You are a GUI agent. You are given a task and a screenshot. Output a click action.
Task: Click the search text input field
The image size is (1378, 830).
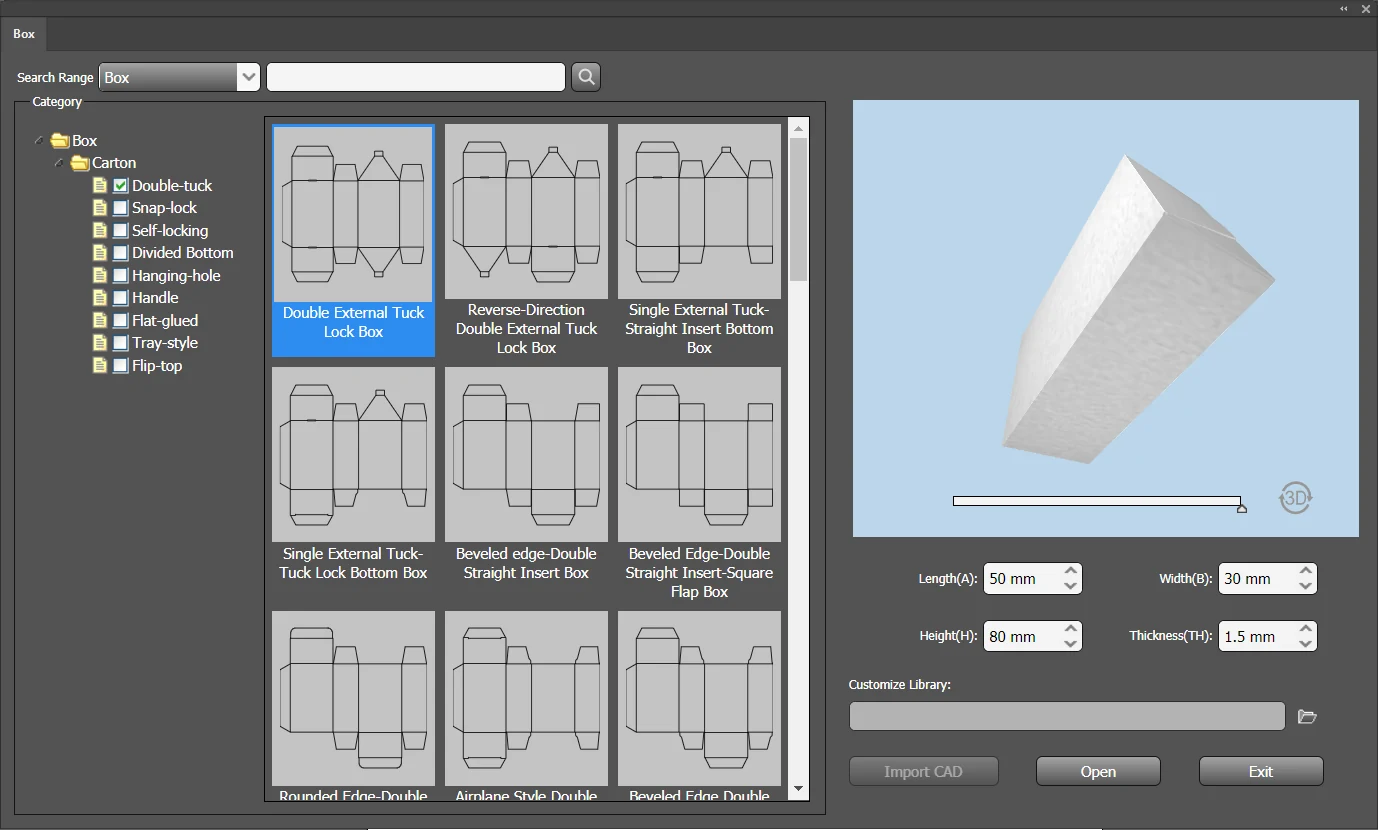point(416,77)
